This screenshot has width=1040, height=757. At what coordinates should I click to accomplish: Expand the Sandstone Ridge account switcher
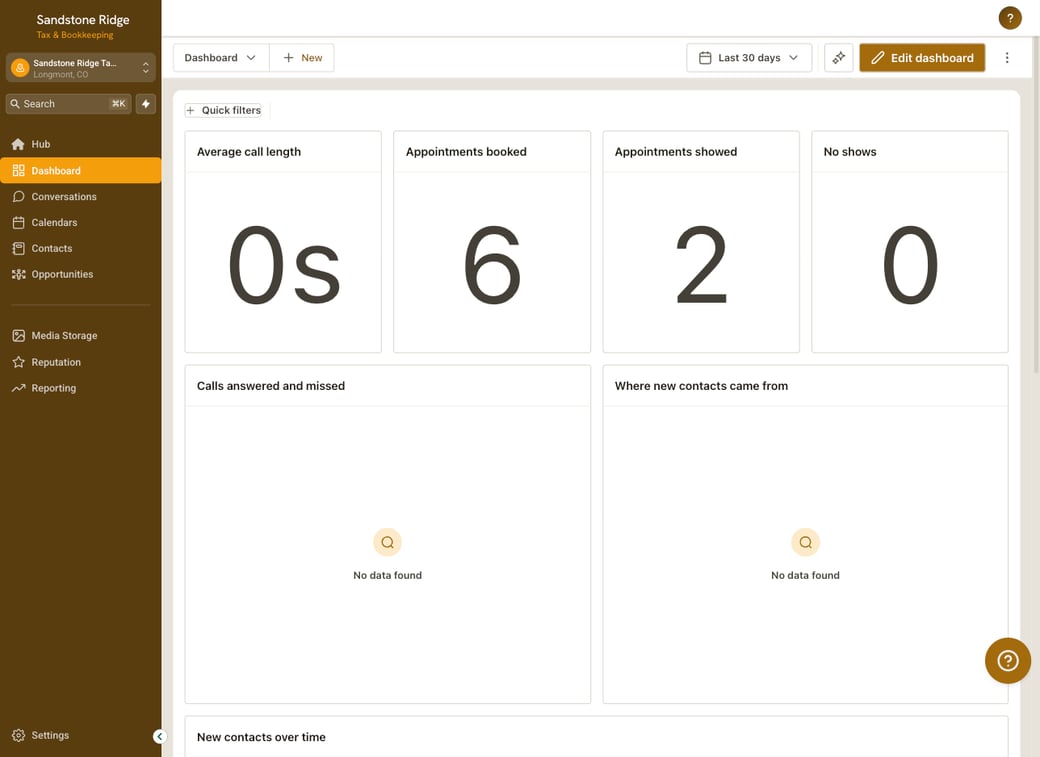coord(80,68)
